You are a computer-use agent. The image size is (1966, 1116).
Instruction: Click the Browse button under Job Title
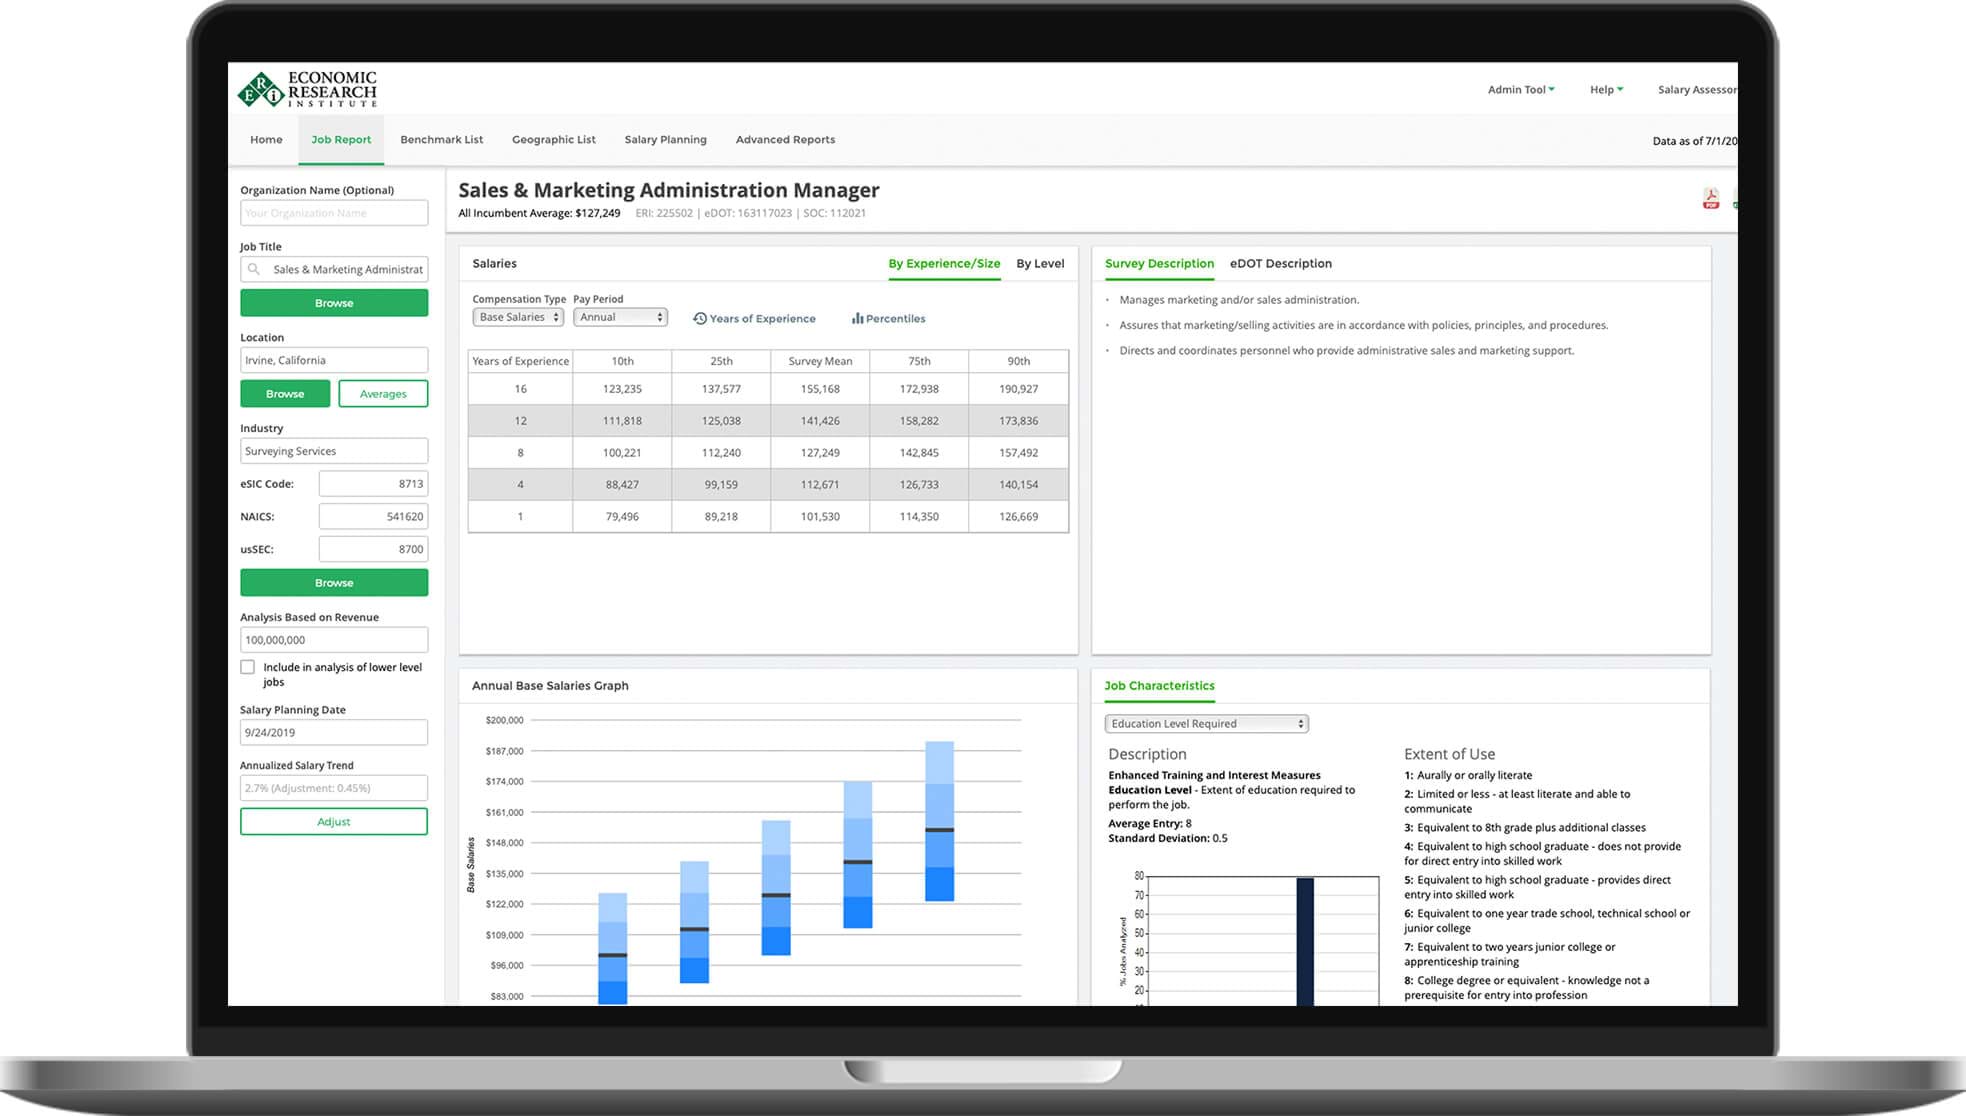point(333,302)
